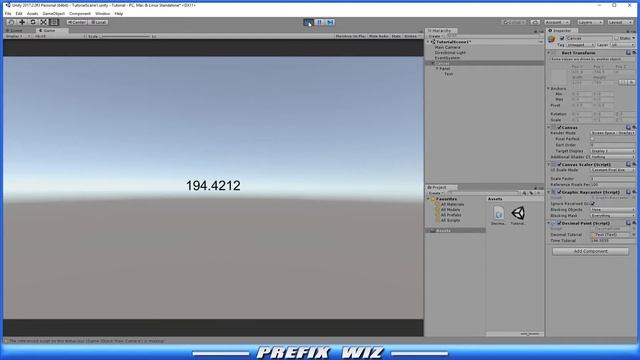Toggle the Pixel Perfect checkbox
The image size is (640, 360).
tap(592, 139)
